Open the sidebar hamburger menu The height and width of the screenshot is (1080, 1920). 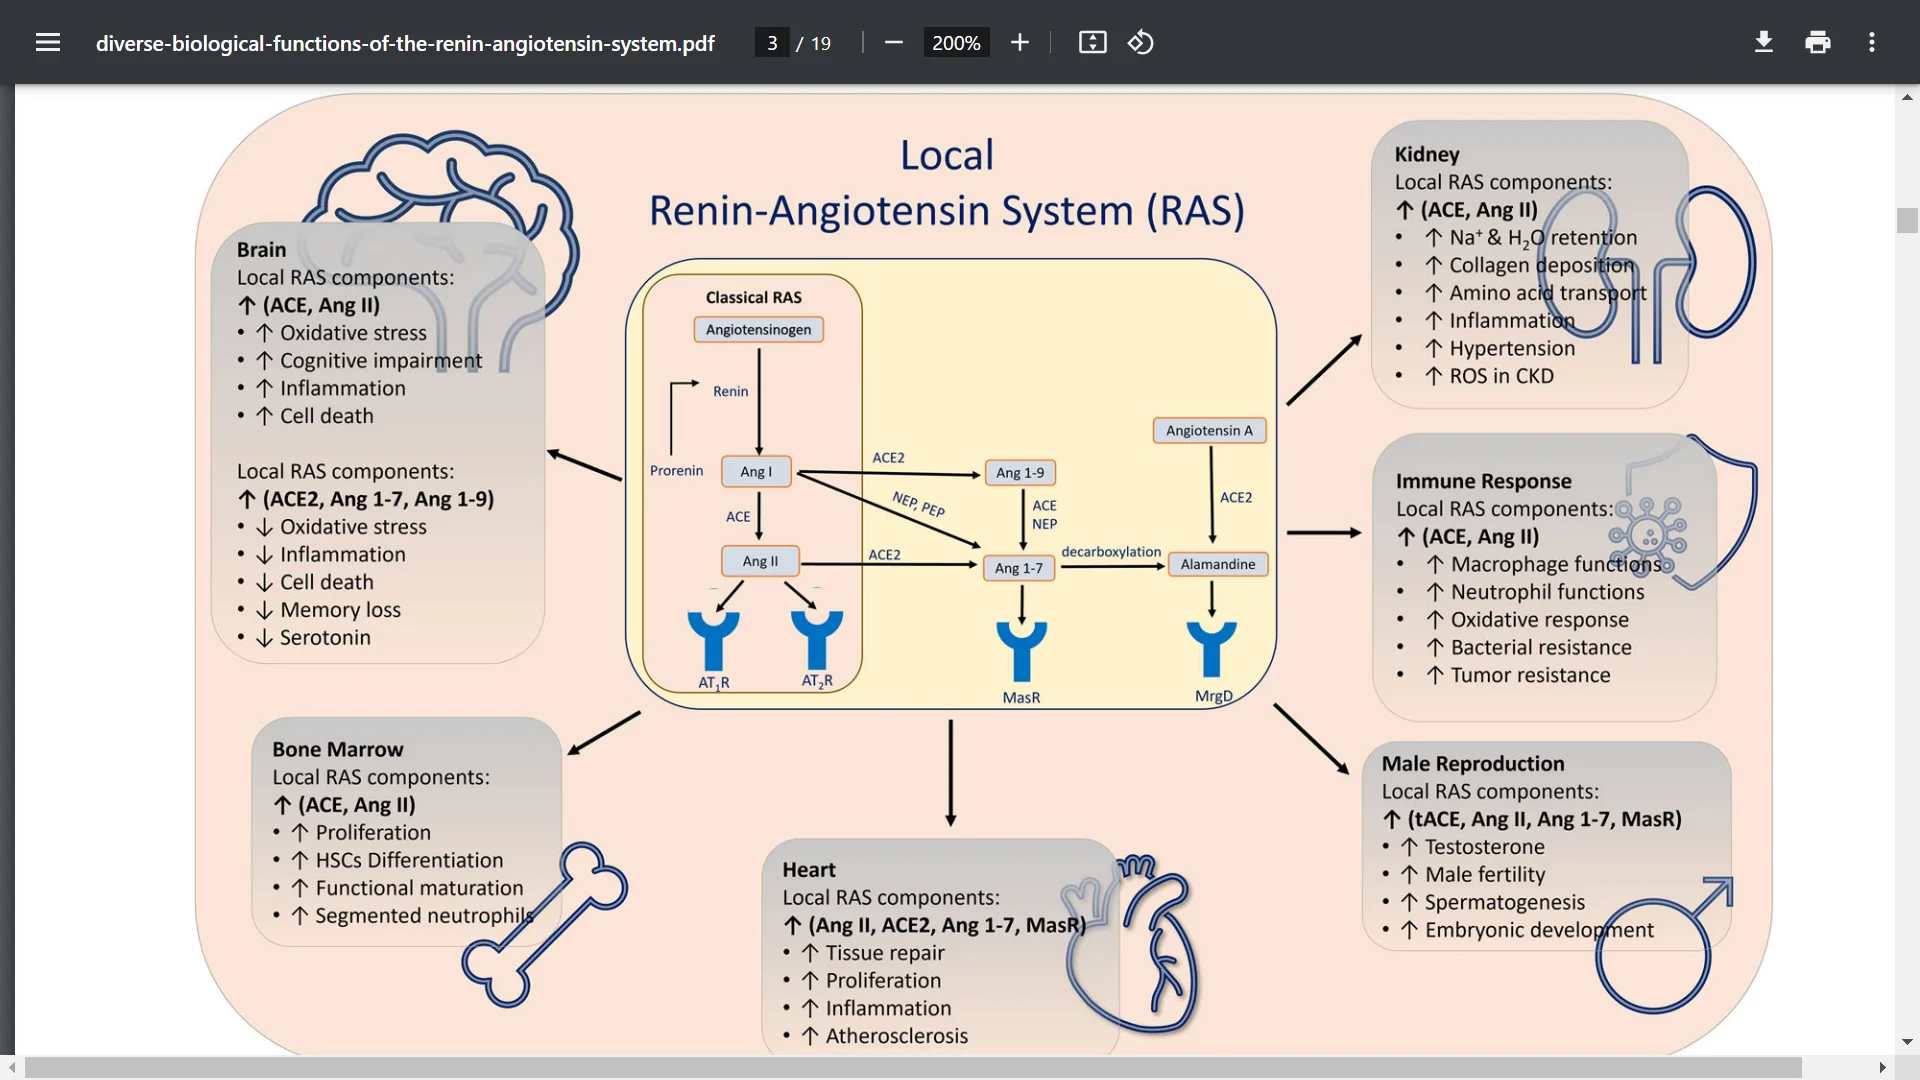point(48,42)
